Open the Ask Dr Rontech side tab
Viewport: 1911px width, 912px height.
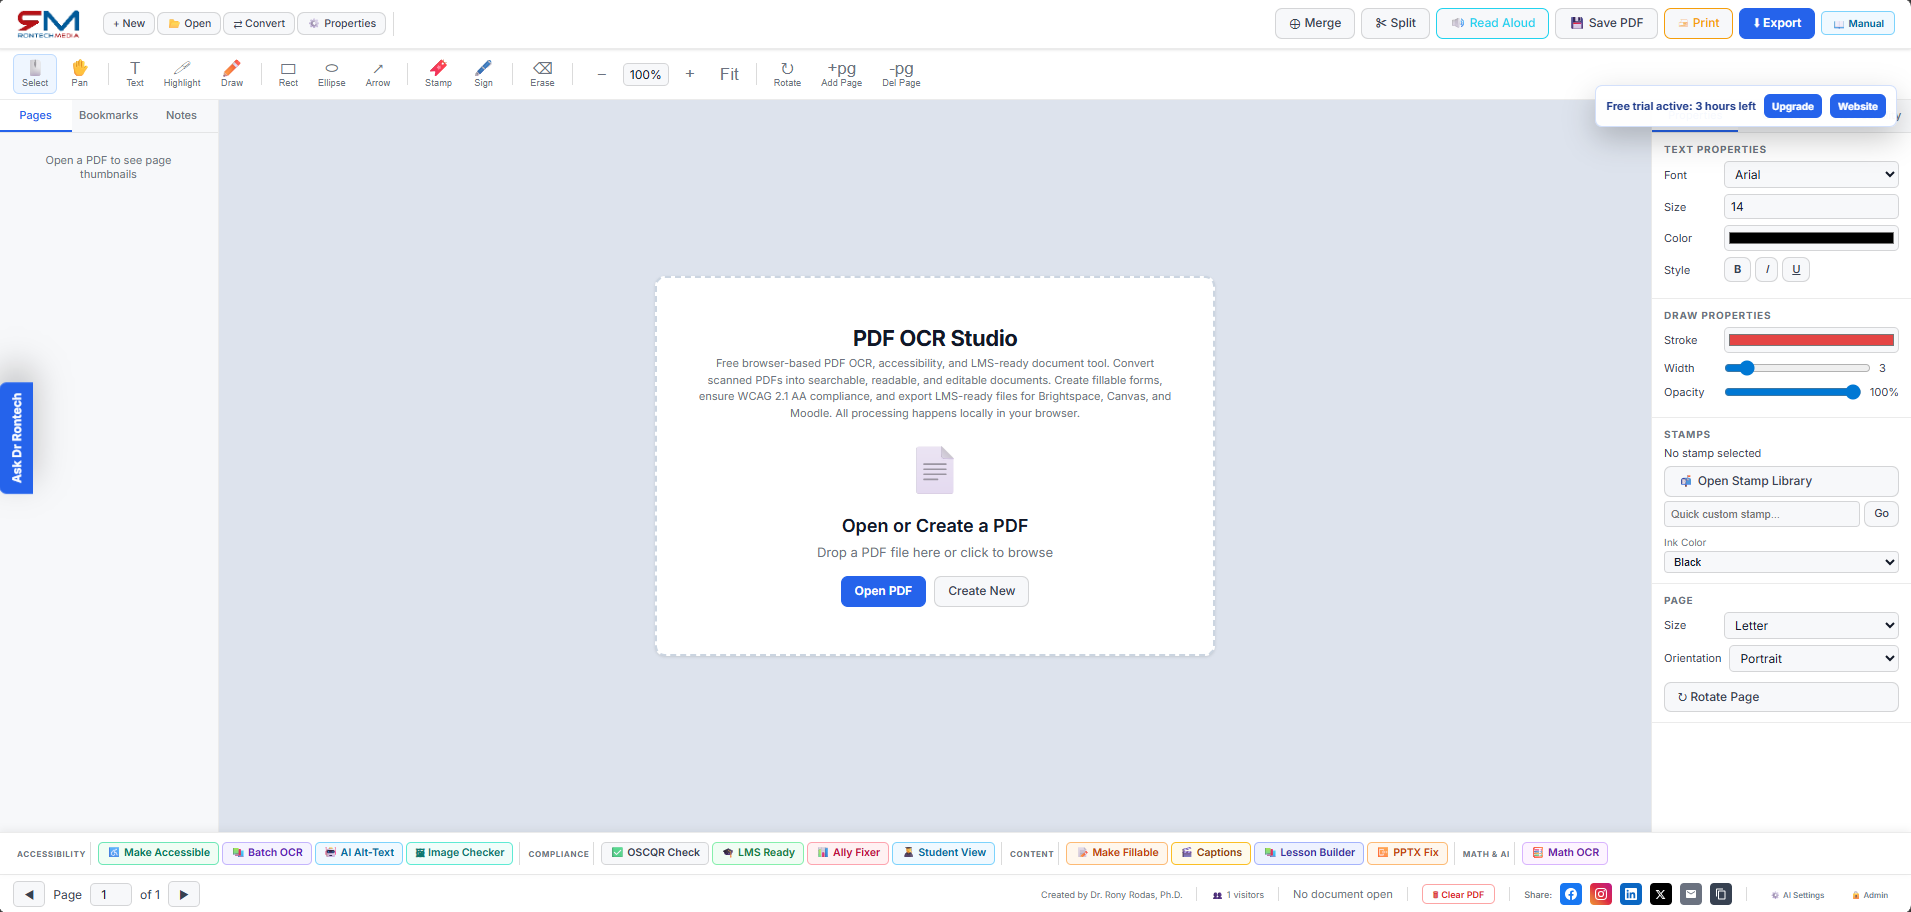tap(16, 438)
